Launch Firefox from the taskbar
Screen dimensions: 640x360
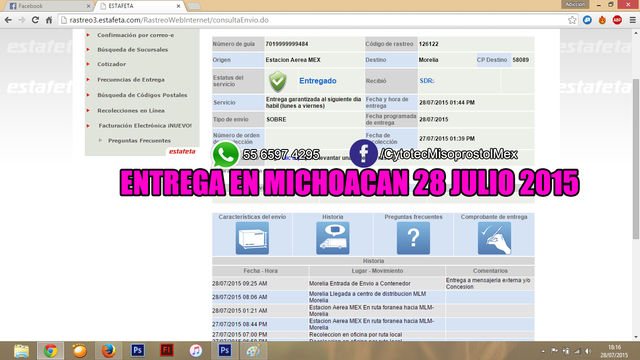click(109, 351)
